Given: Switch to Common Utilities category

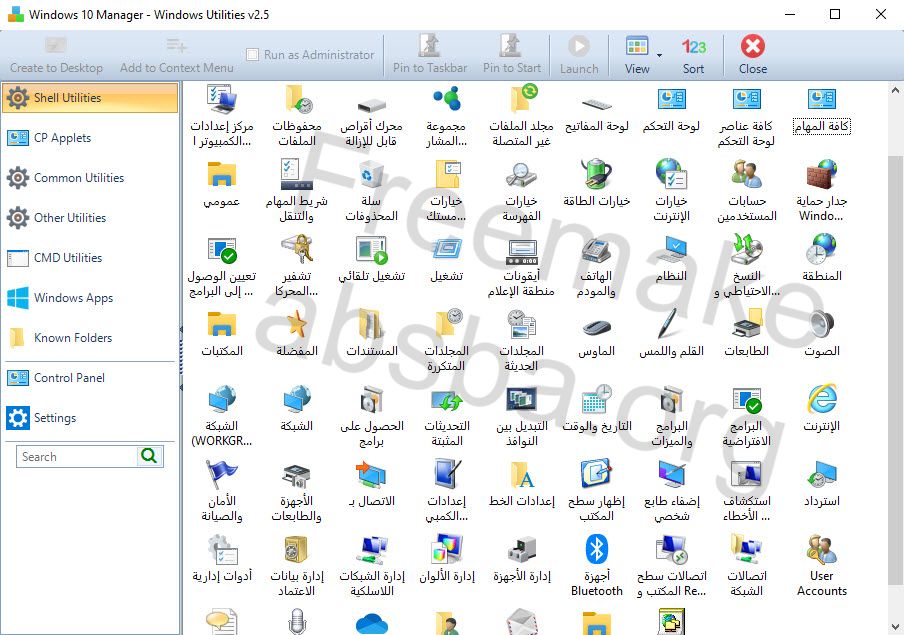Looking at the screenshot, I should [x=92, y=178].
